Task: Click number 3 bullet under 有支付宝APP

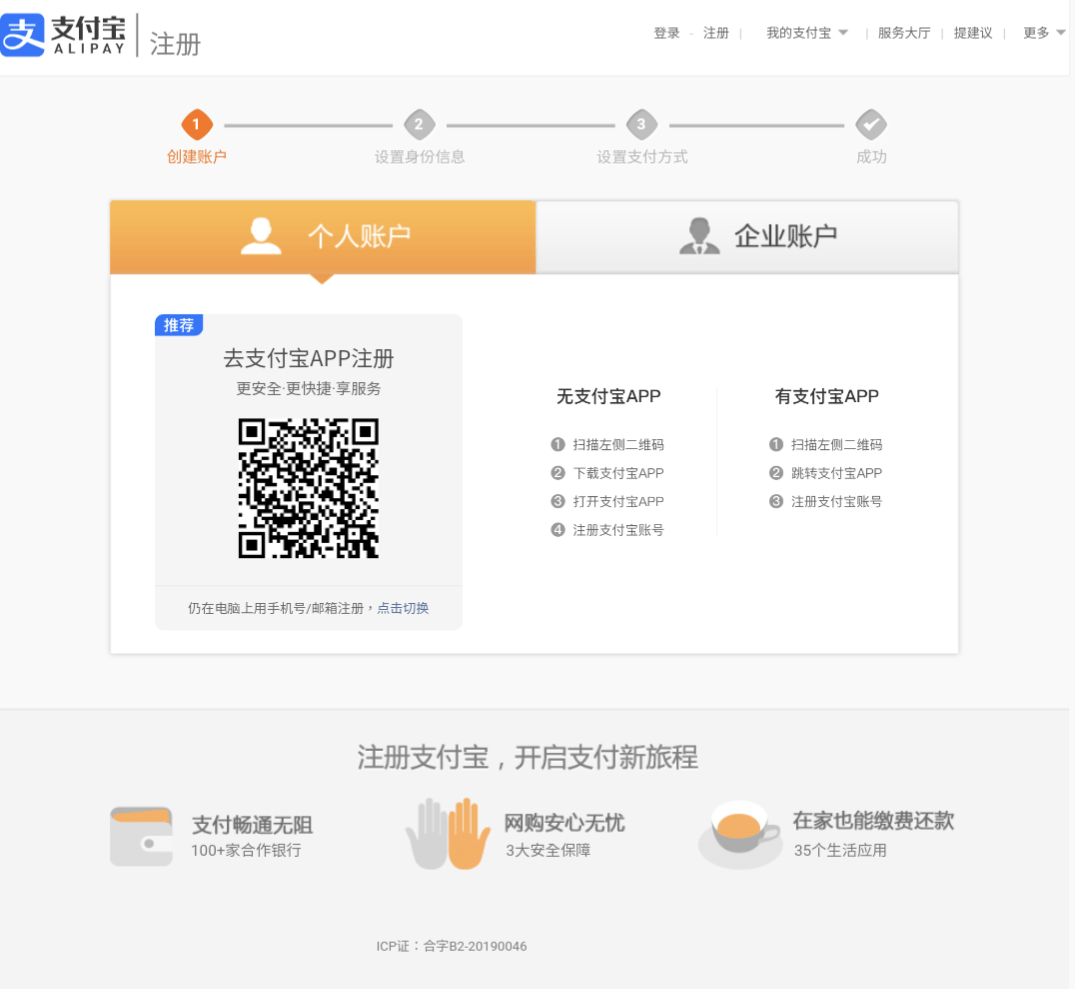Action: [x=776, y=501]
